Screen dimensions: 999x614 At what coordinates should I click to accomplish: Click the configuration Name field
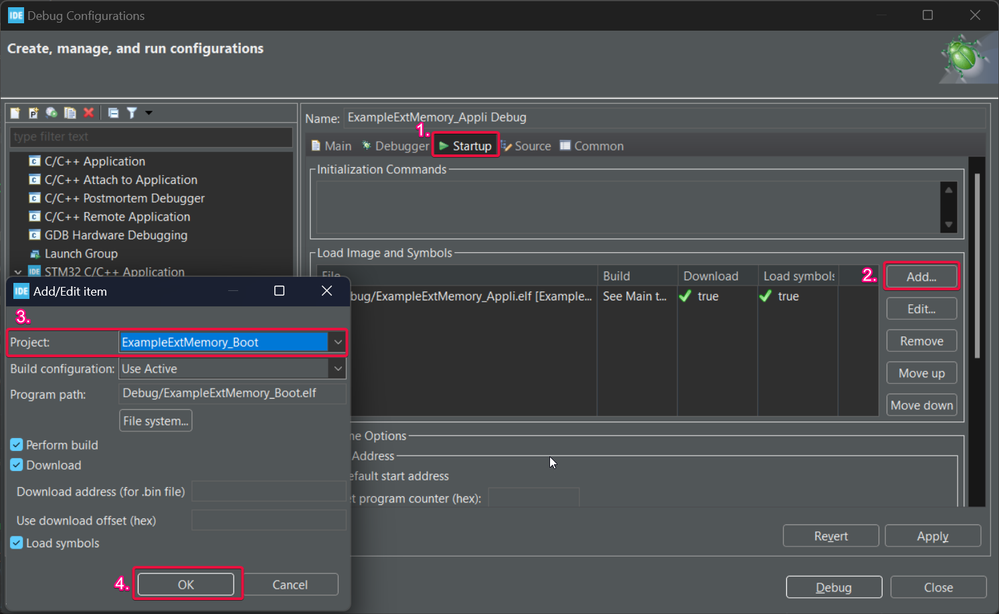coord(665,117)
